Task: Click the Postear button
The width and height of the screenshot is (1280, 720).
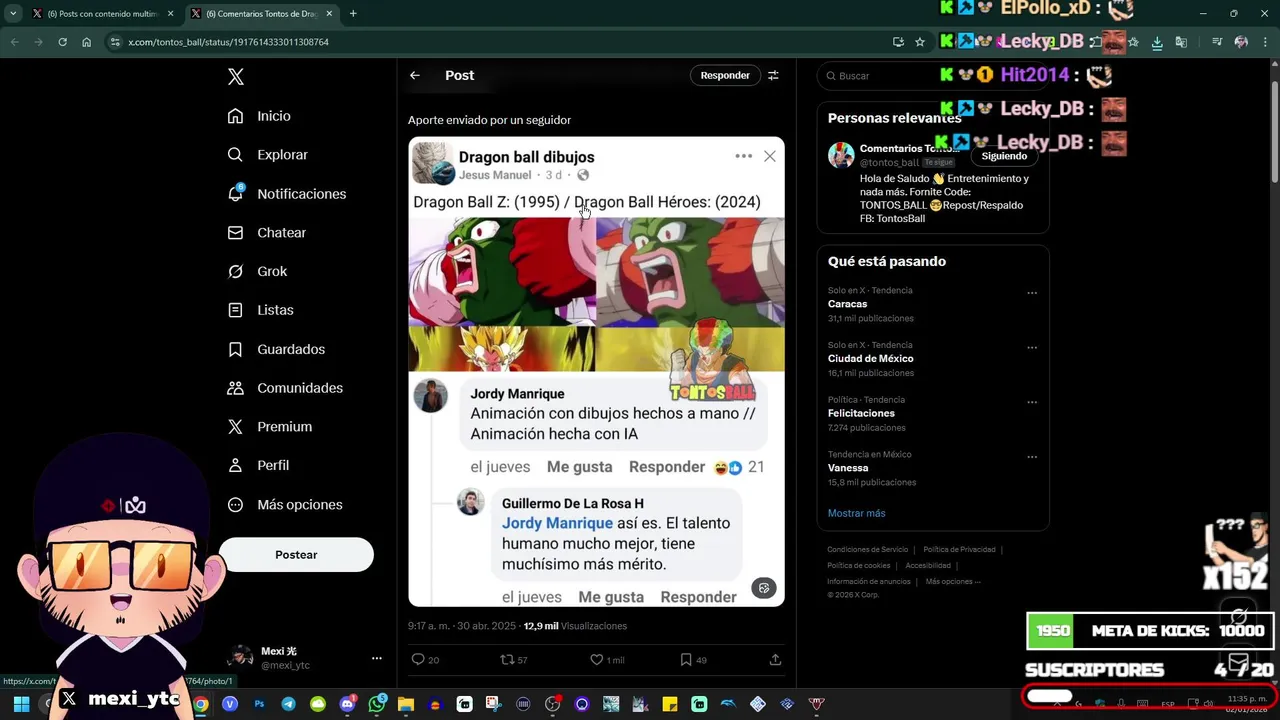Action: pos(296,555)
